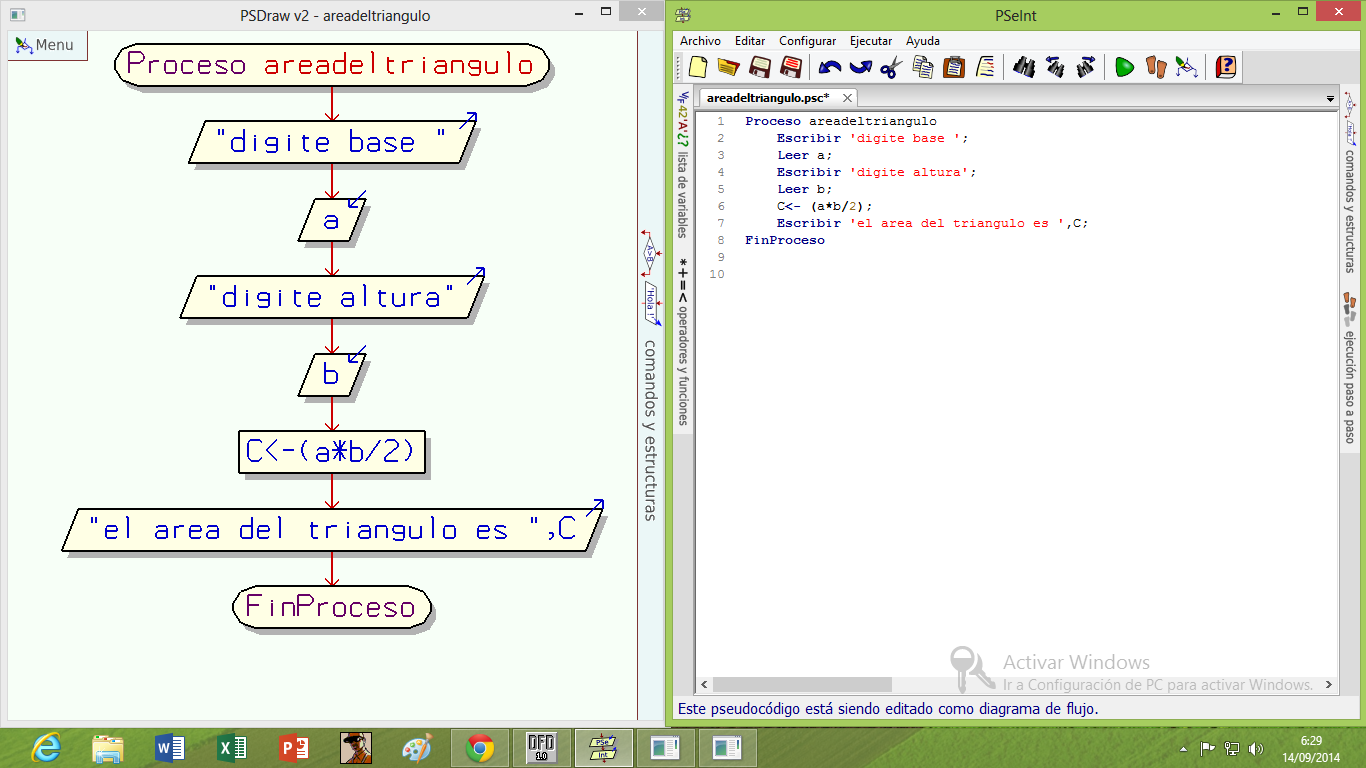Click horizontal scrollbar left arrow in editor
This screenshot has width=1366, height=768.
(x=704, y=685)
